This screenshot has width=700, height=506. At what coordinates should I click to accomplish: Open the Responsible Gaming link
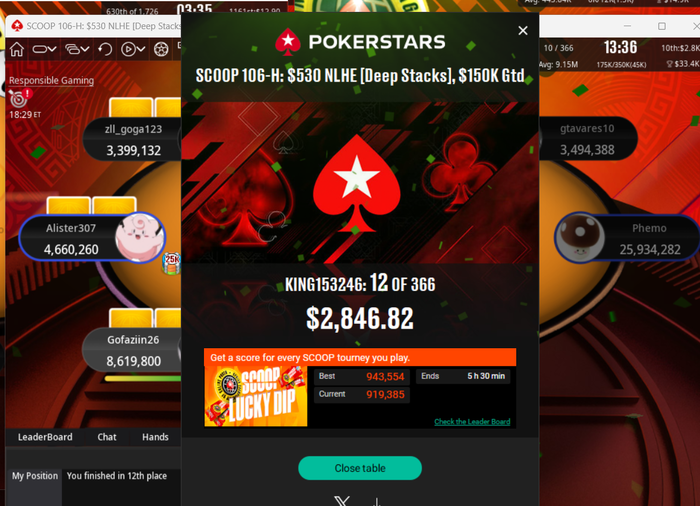coord(51,80)
